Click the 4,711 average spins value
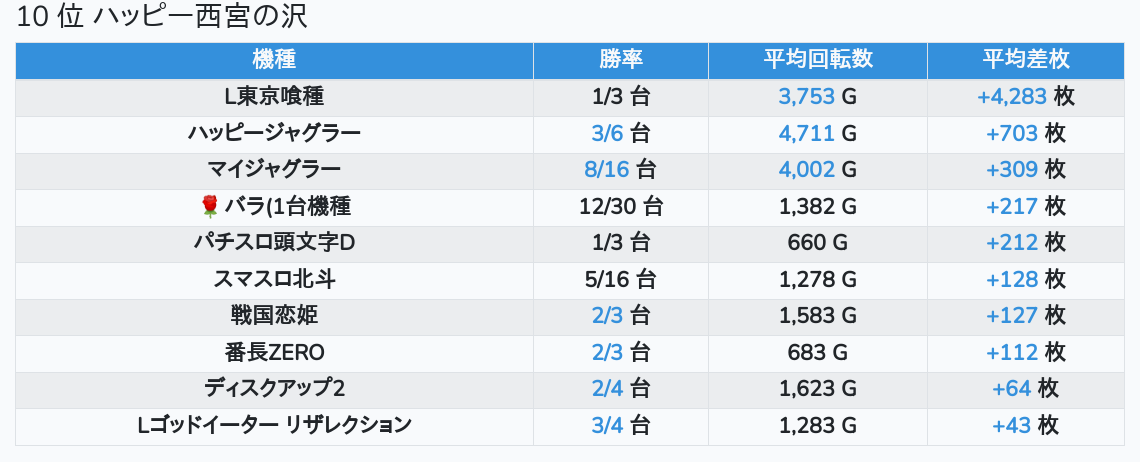The height and width of the screenshot is (462, 1140). coord(806,133)
